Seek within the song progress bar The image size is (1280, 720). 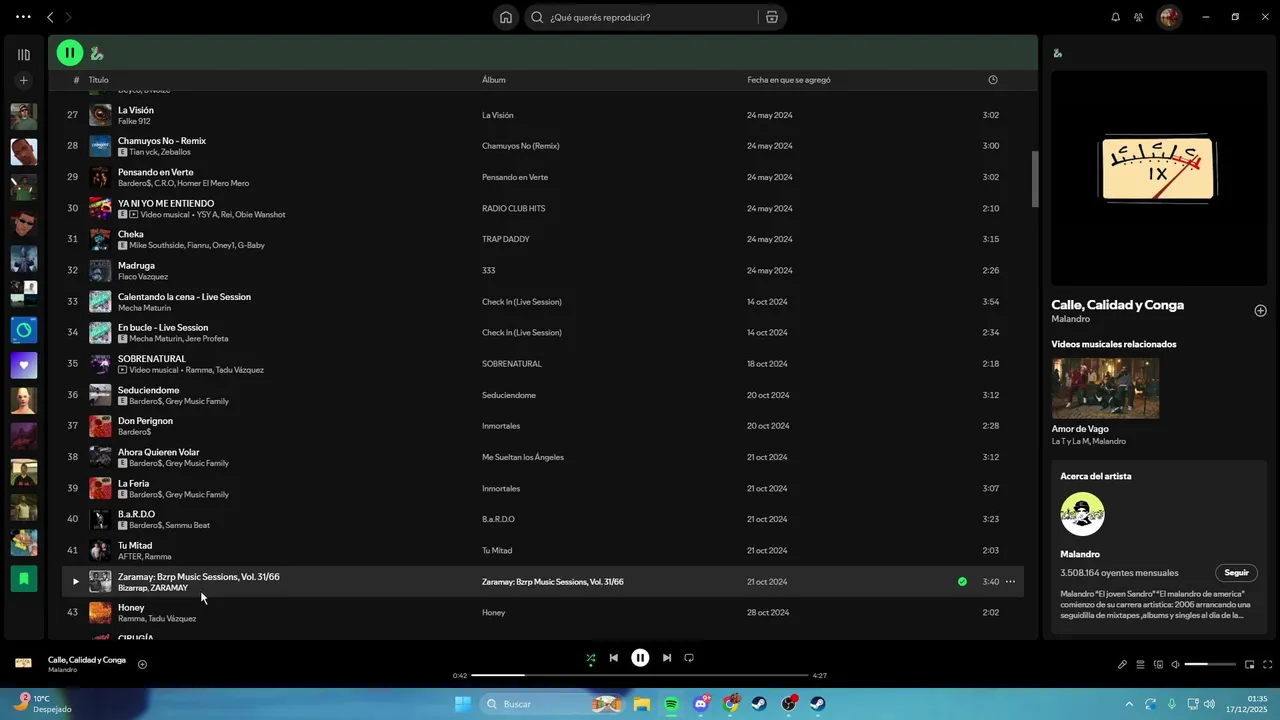tap(640, 675)
